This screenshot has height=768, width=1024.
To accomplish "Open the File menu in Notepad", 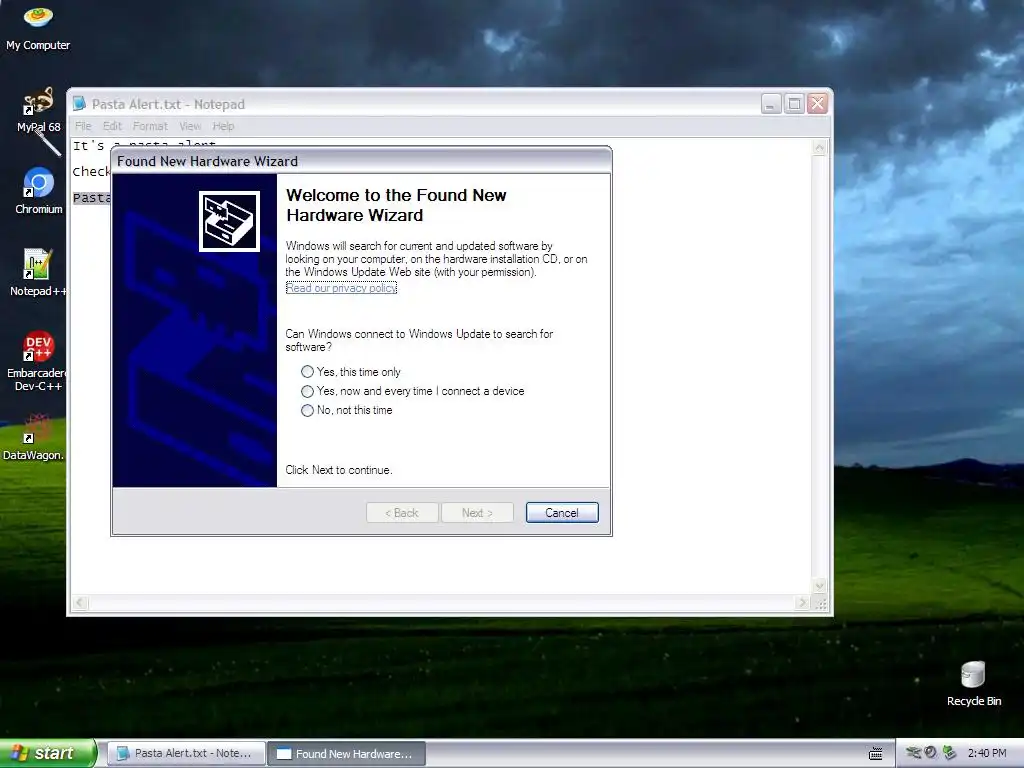I will tap(83, 126).
